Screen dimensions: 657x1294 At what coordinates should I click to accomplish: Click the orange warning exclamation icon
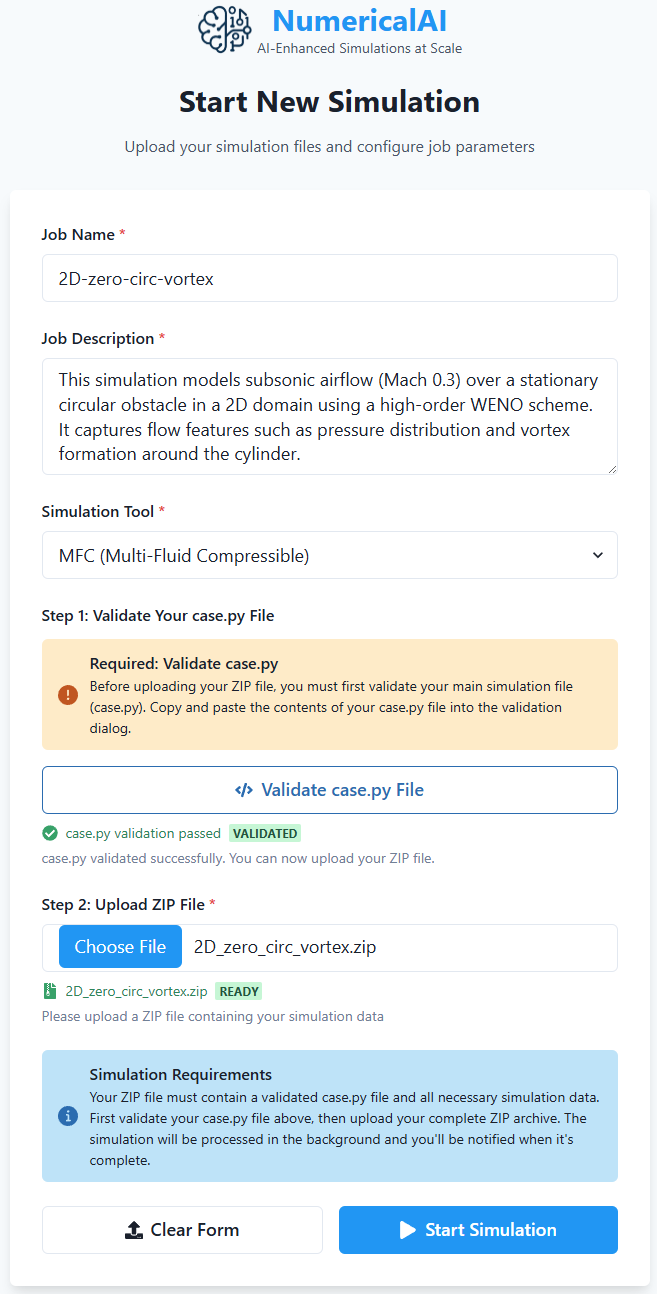pos(68,694)
